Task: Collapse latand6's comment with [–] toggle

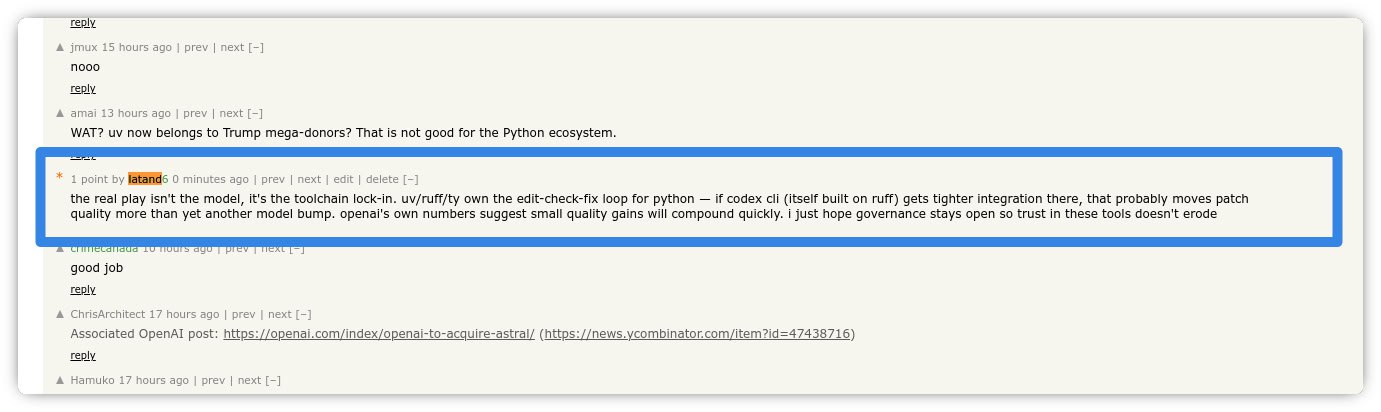Action: (x=410, y=179)
